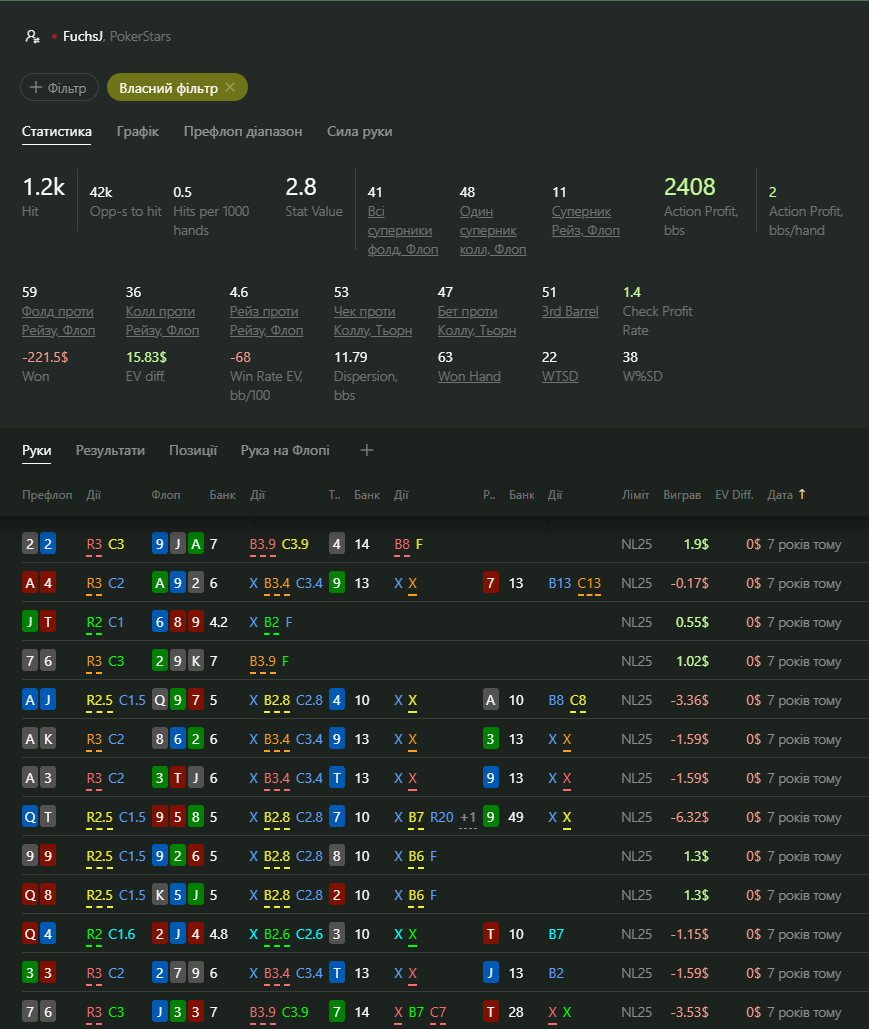Expand the +1 extra actions in Q T row
This screenshot has height=1029, width=869.
point(468,818)
